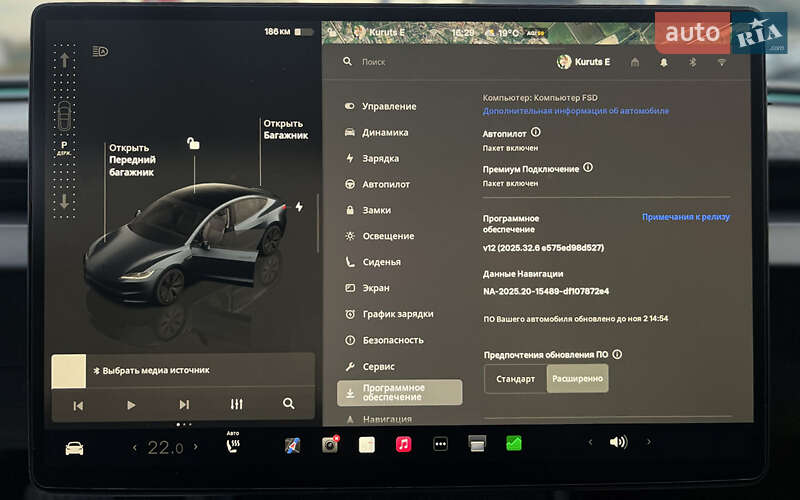Open the all apps ellipsis launcher
This screenshot has height=500, width=800.
(x=440, y=444)
